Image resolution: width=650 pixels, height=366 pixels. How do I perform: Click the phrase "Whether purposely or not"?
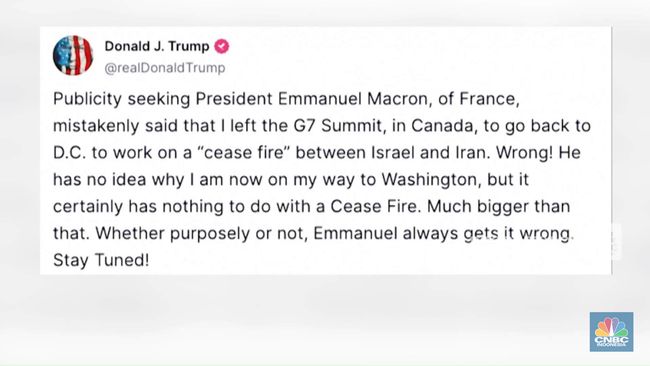(x=177, y=233)
